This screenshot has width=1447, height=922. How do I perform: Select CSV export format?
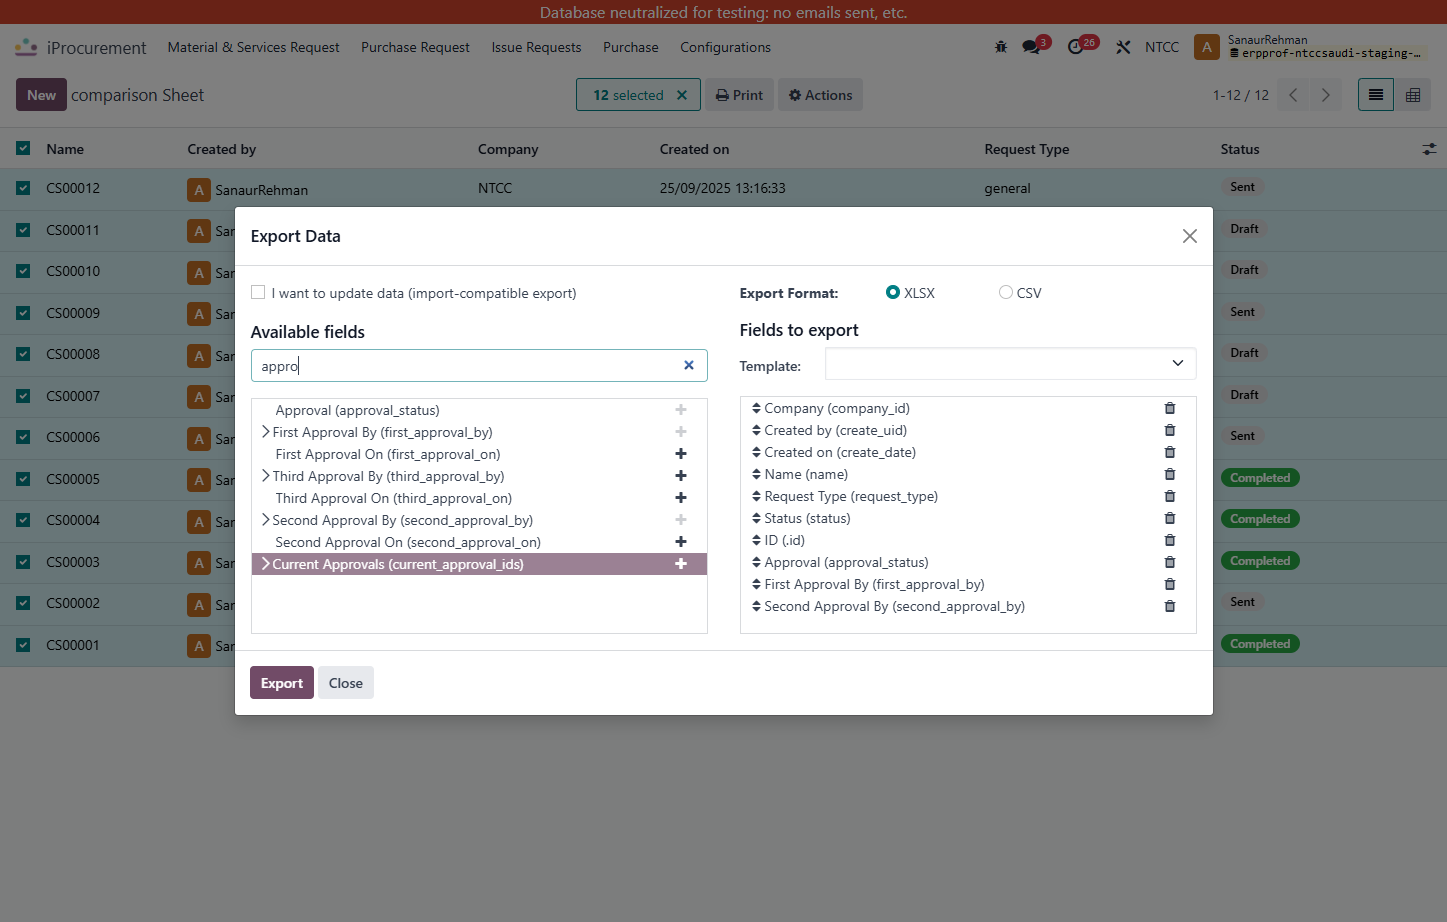(x=1006, y=292)
